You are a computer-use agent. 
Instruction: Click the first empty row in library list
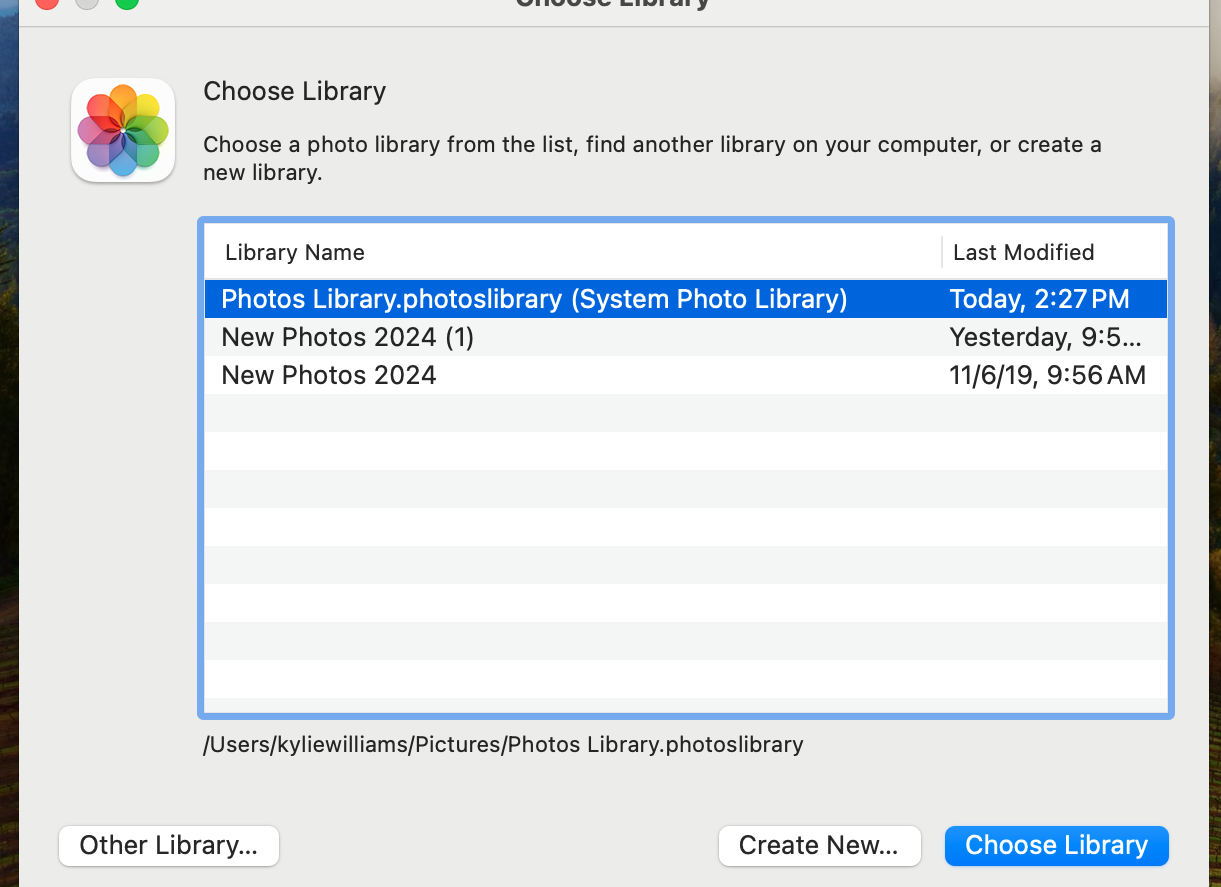685,413
